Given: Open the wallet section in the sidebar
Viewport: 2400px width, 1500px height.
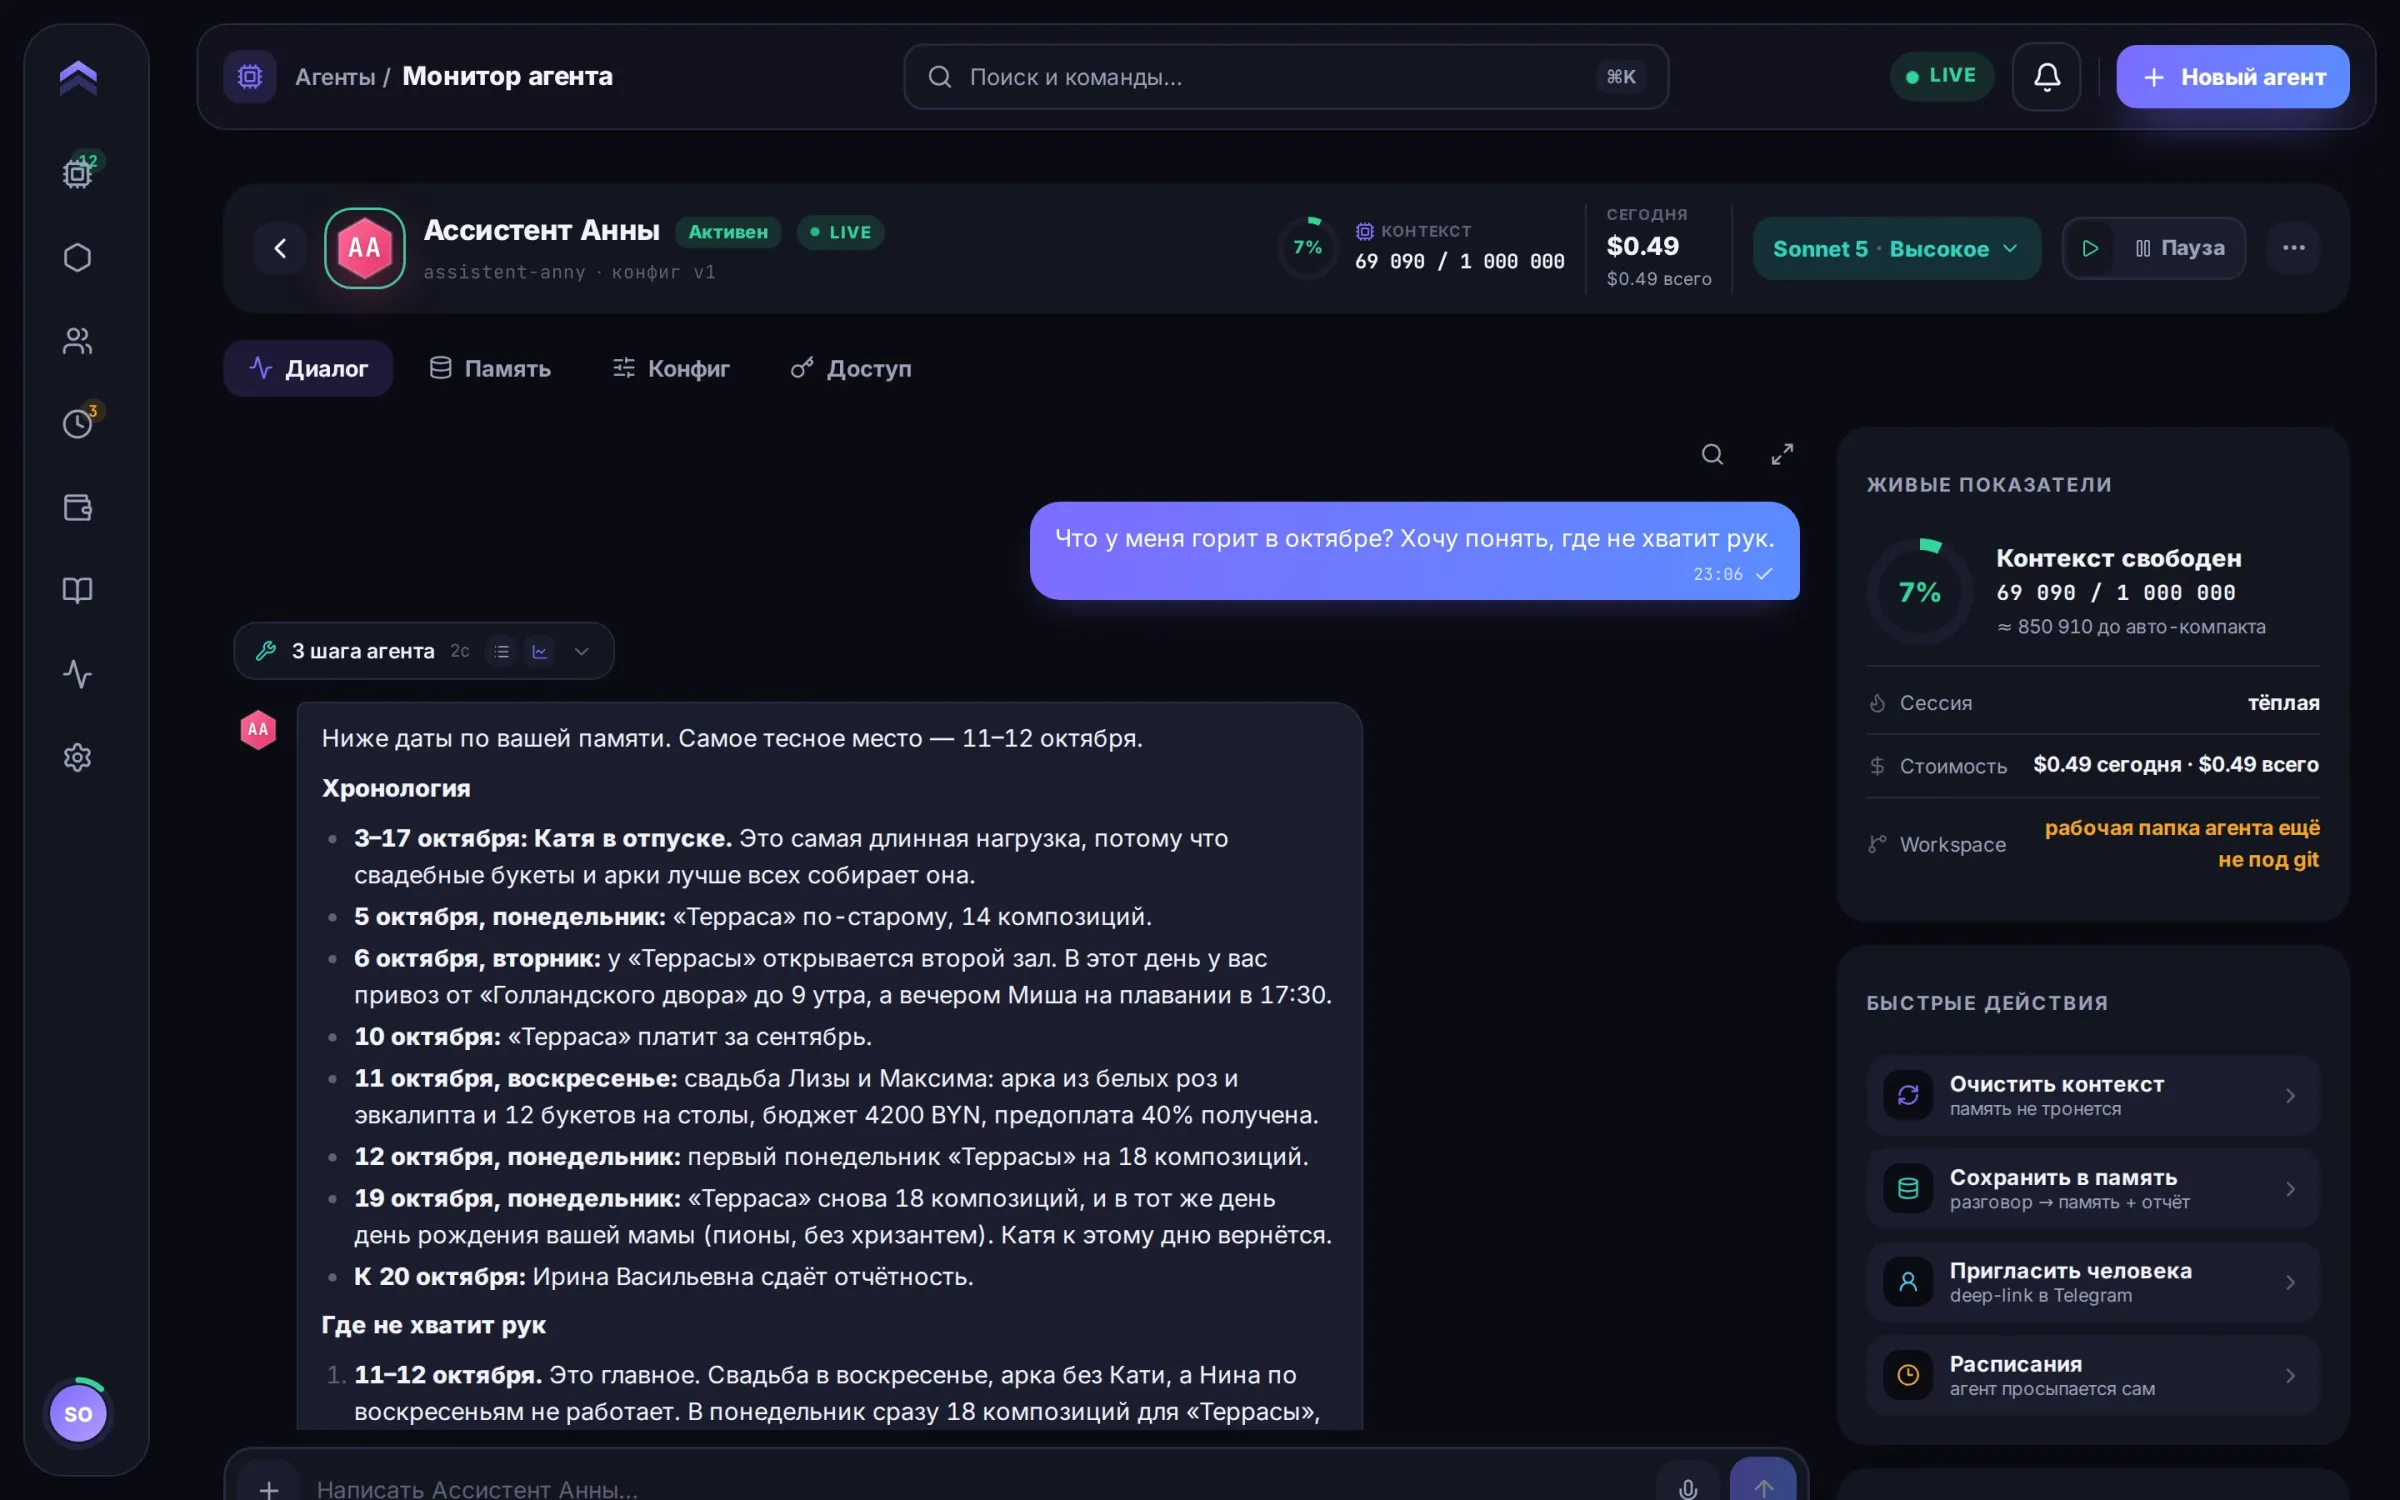Looking at the screenshot, I should click(x=78, y=507).
